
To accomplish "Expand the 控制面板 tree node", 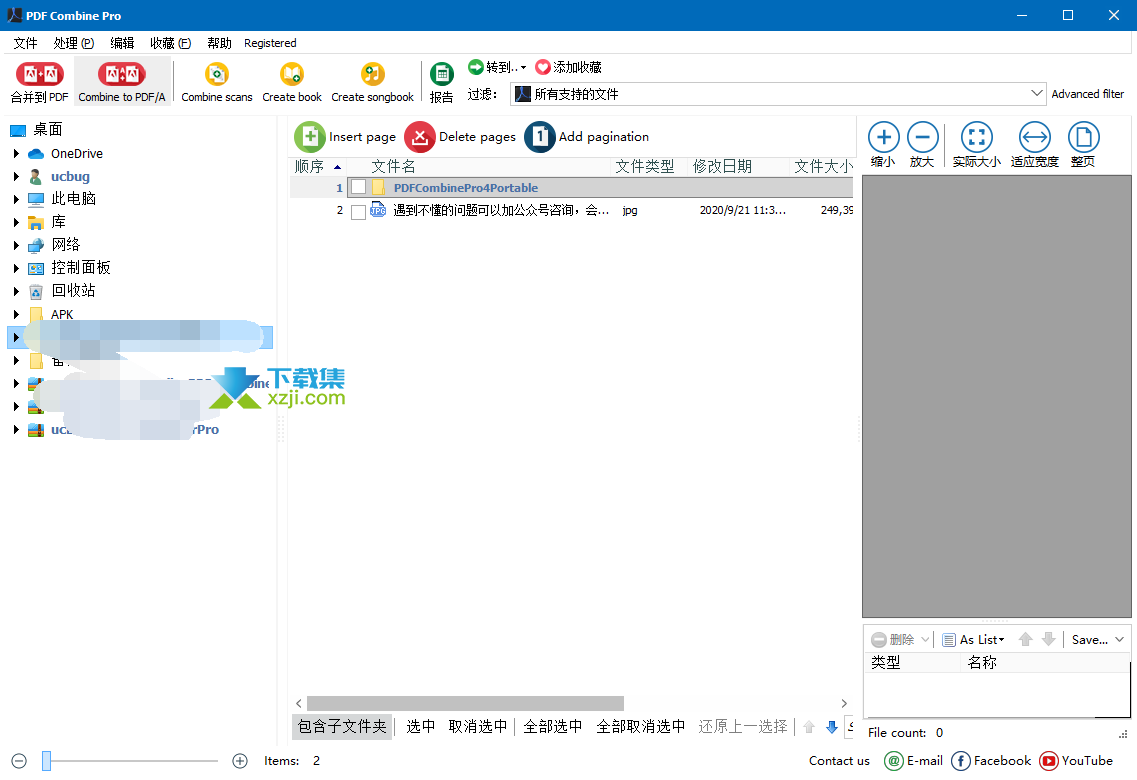I will (x=16, y=268).
